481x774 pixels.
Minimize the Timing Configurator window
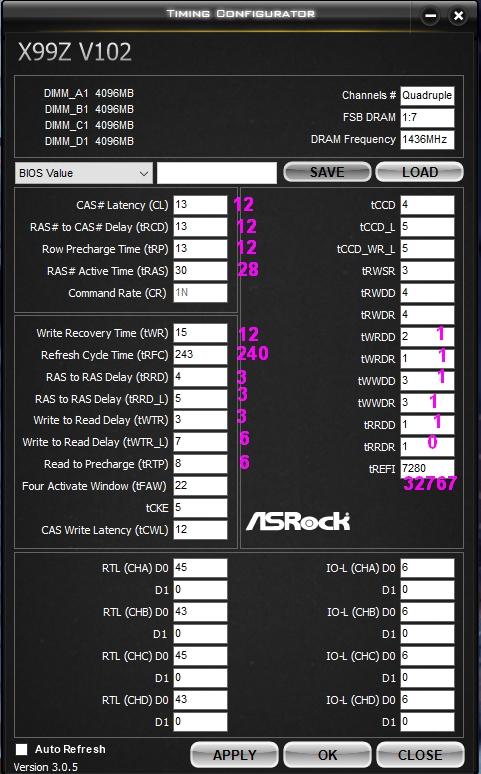tap(430, 15)
